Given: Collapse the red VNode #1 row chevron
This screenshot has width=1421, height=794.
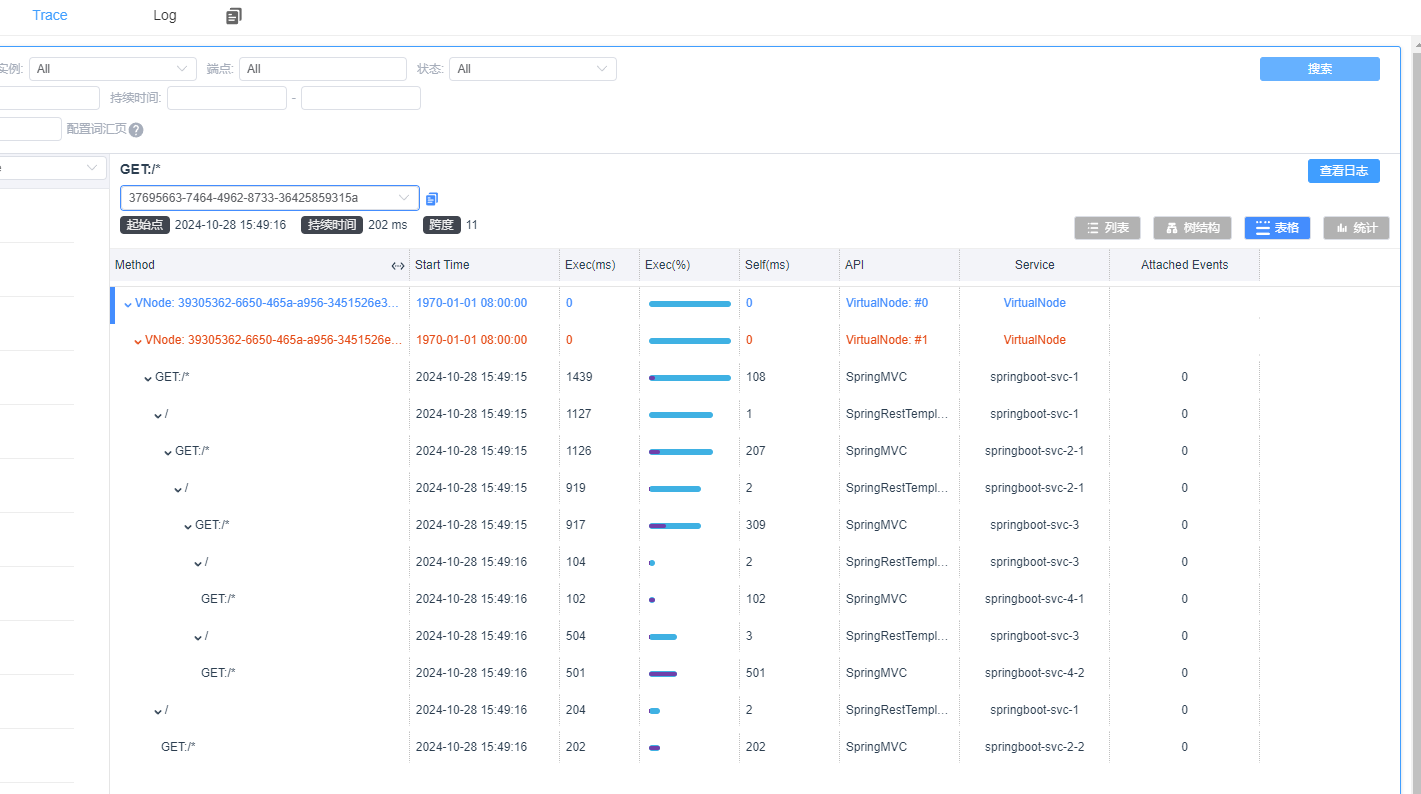Looking at the screenshot, I should 138,341.
